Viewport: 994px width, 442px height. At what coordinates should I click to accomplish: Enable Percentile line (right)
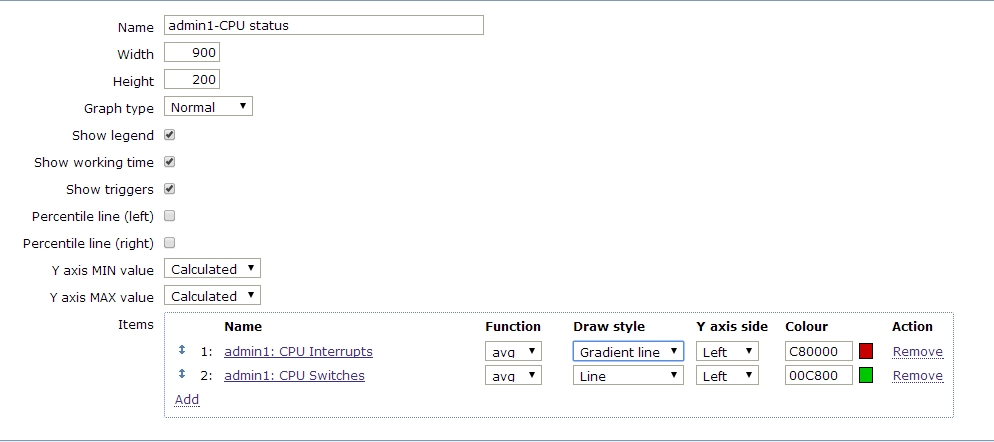169,242
